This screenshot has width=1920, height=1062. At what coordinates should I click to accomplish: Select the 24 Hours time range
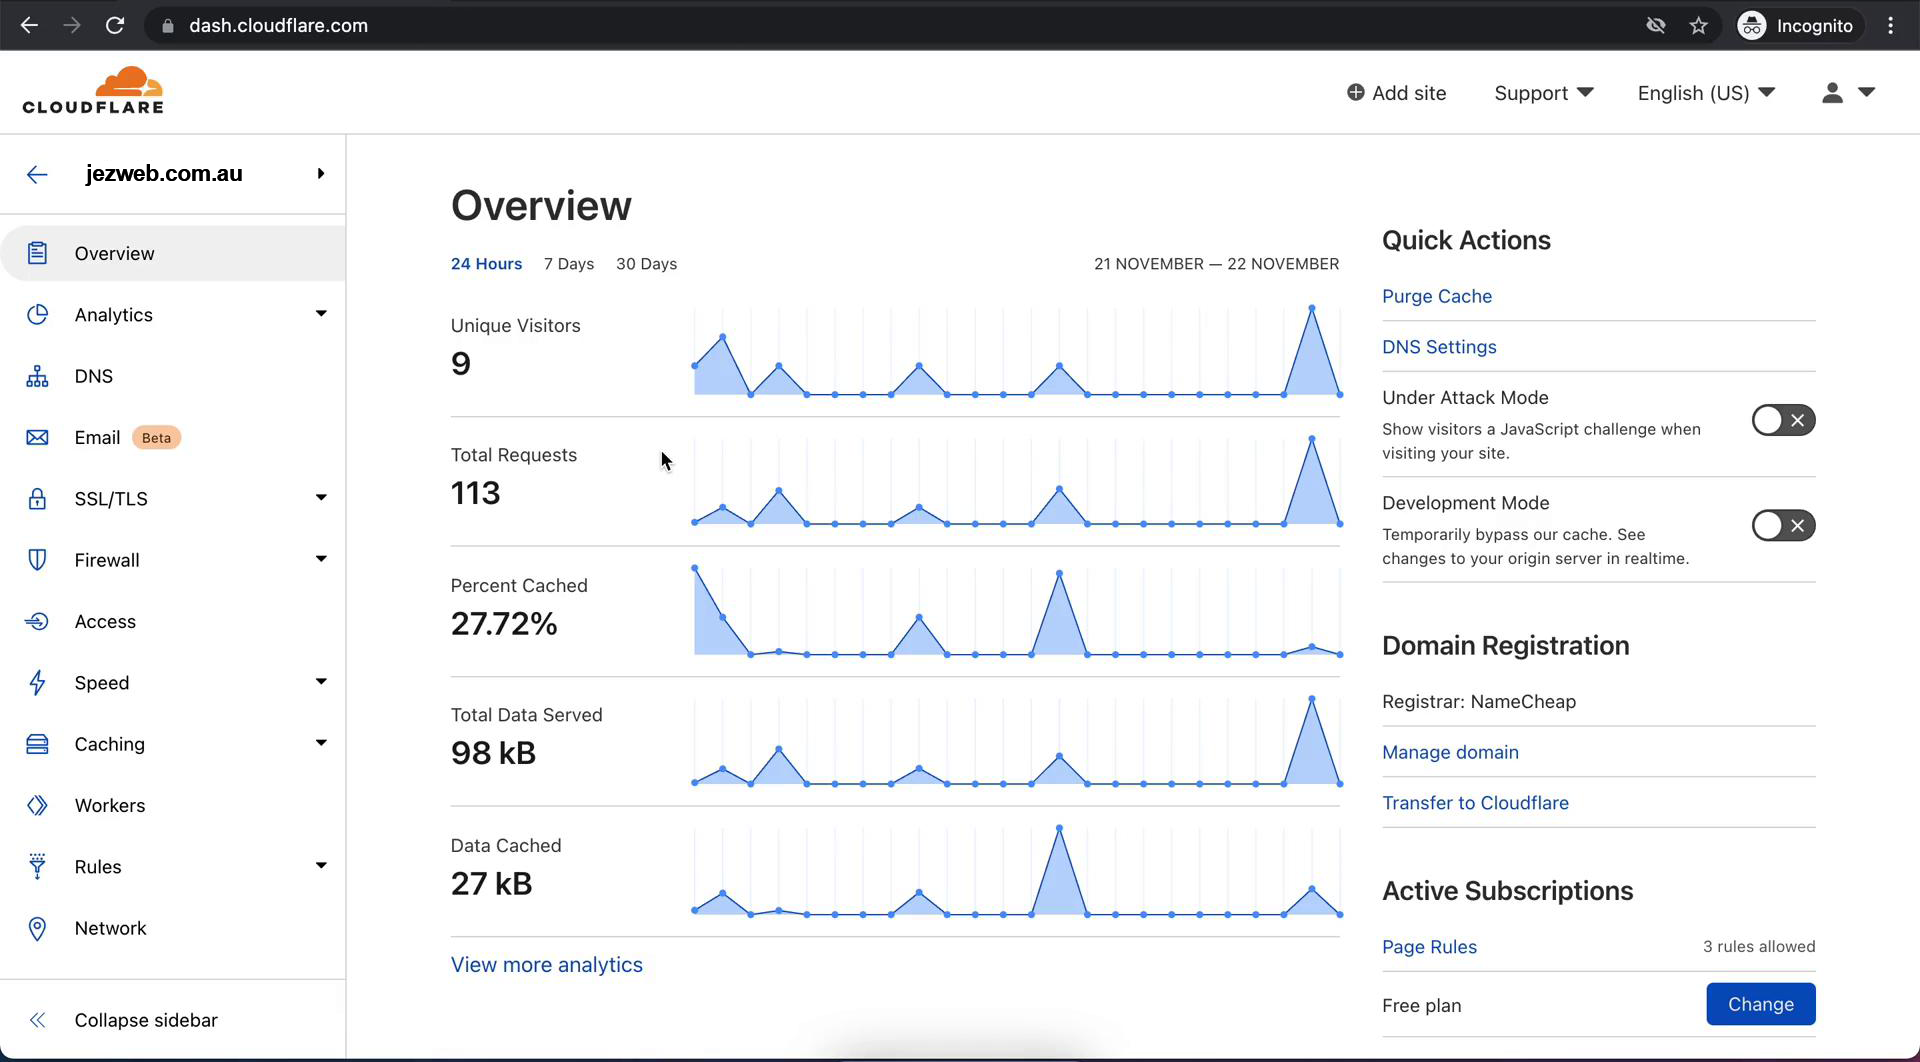486,264
